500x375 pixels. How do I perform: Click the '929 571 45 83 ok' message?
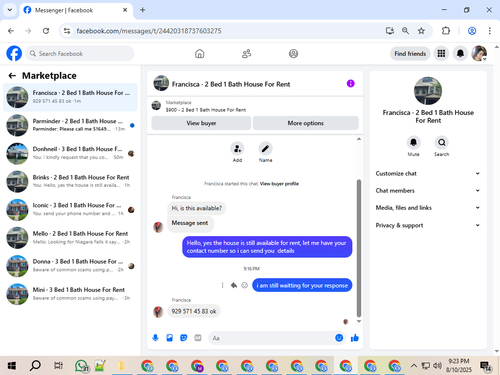click(194, 311)
